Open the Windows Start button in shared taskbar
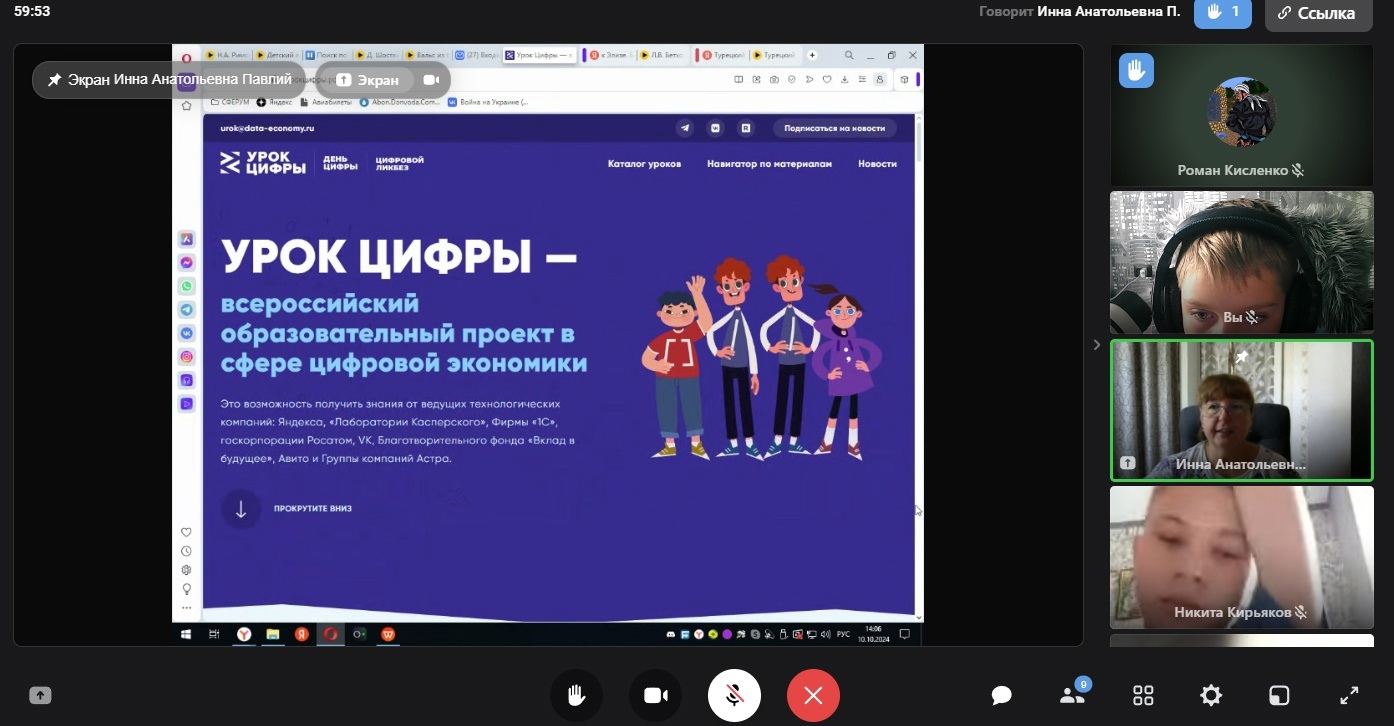Viewport: 1394px width, 726px height. pos(185,634)
